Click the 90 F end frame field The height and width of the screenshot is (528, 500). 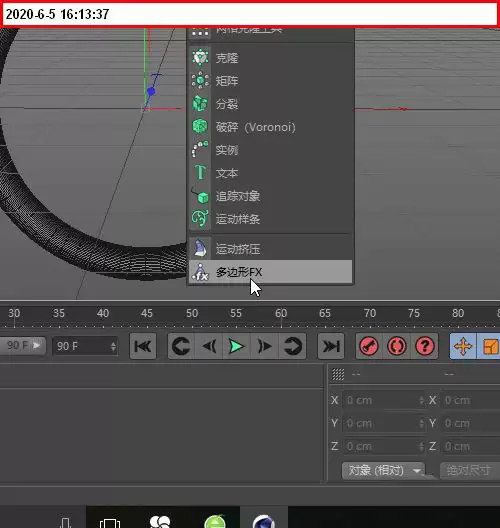85,346
